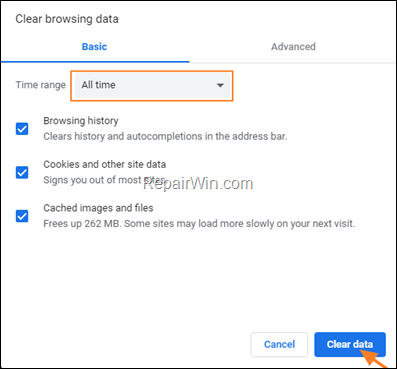Switch to the Basic tab
The height and width of the screenshot is (369, 397).
click(x=94, y=47)
